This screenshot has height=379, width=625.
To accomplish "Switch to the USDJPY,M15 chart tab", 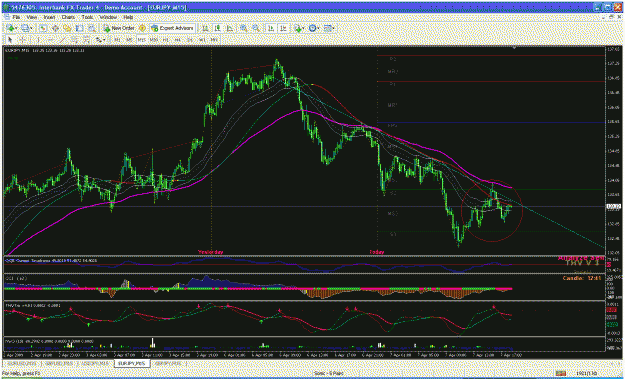I will [x=95, y=363].
